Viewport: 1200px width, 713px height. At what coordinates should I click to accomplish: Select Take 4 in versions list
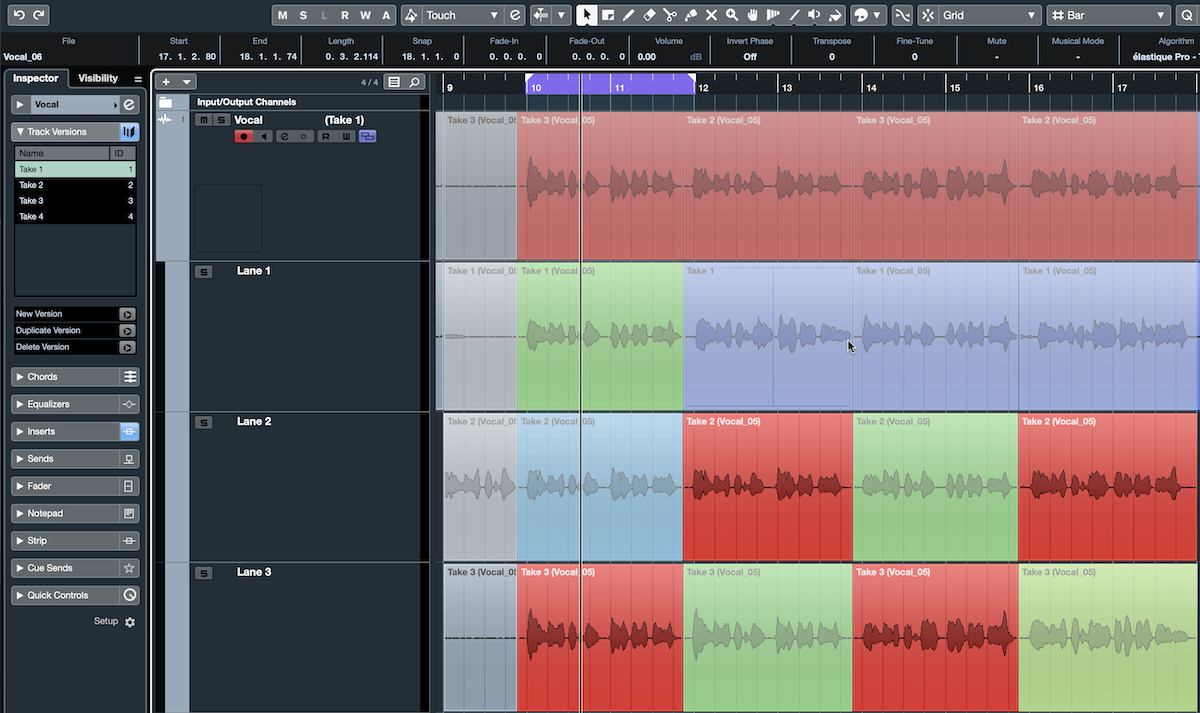tap(75, 216)
